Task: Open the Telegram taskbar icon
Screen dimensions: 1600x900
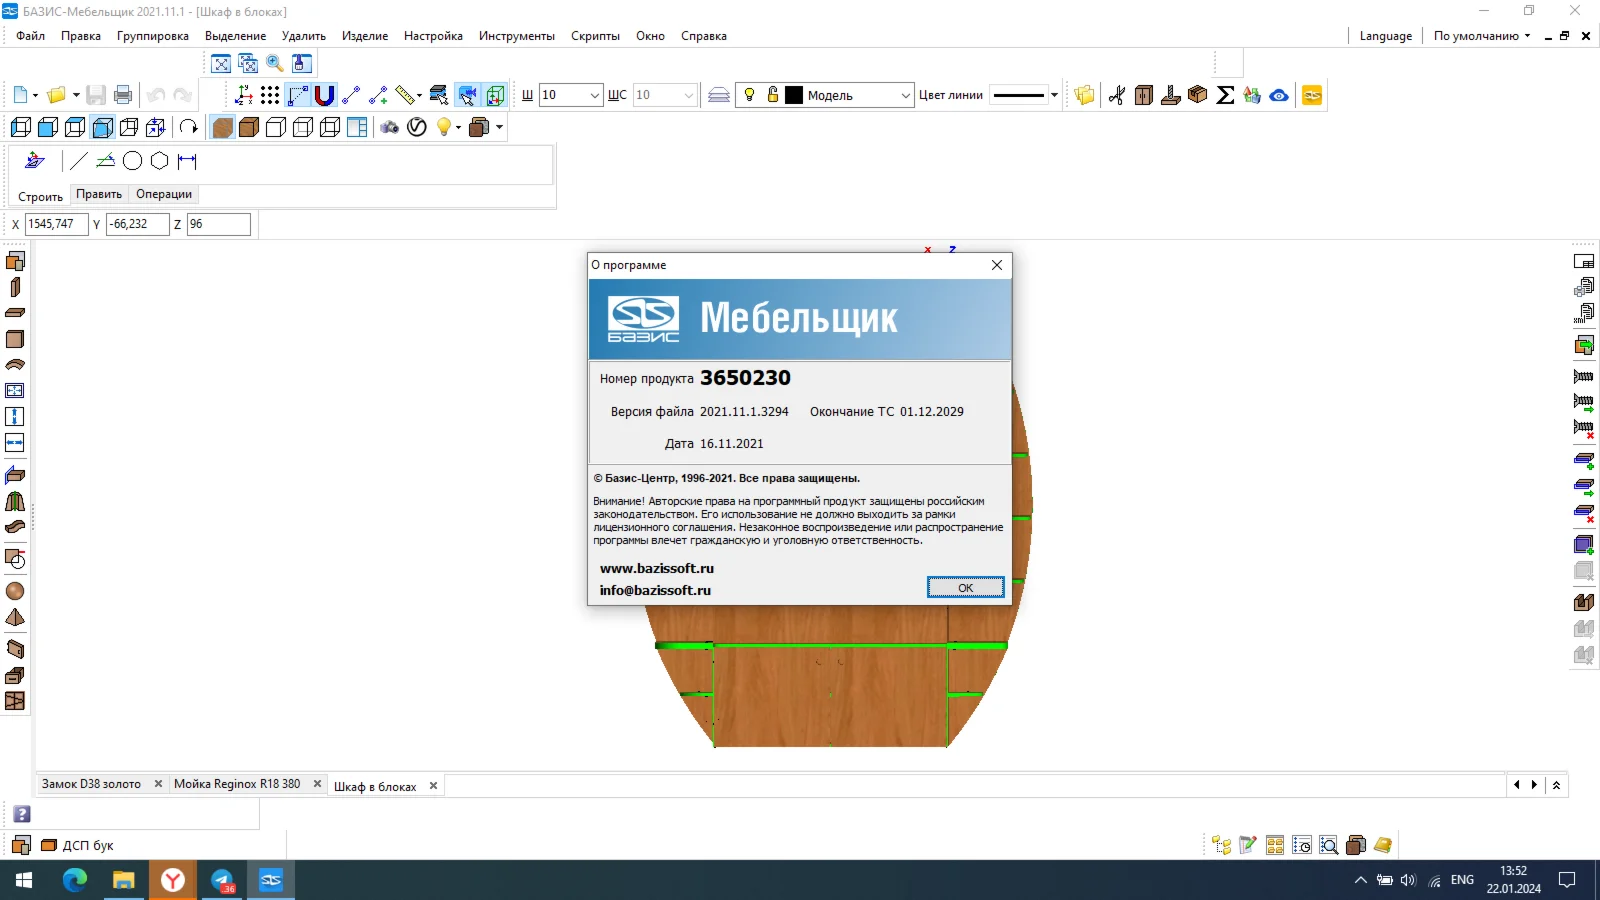Action: pyautogui.click(x=222, y=880)
